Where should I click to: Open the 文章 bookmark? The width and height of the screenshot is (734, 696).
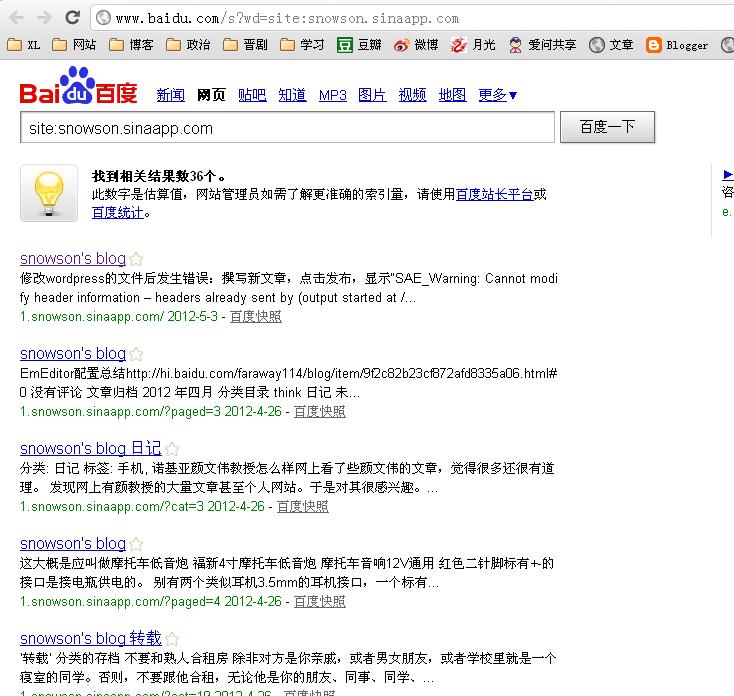[x=611, y=45]
